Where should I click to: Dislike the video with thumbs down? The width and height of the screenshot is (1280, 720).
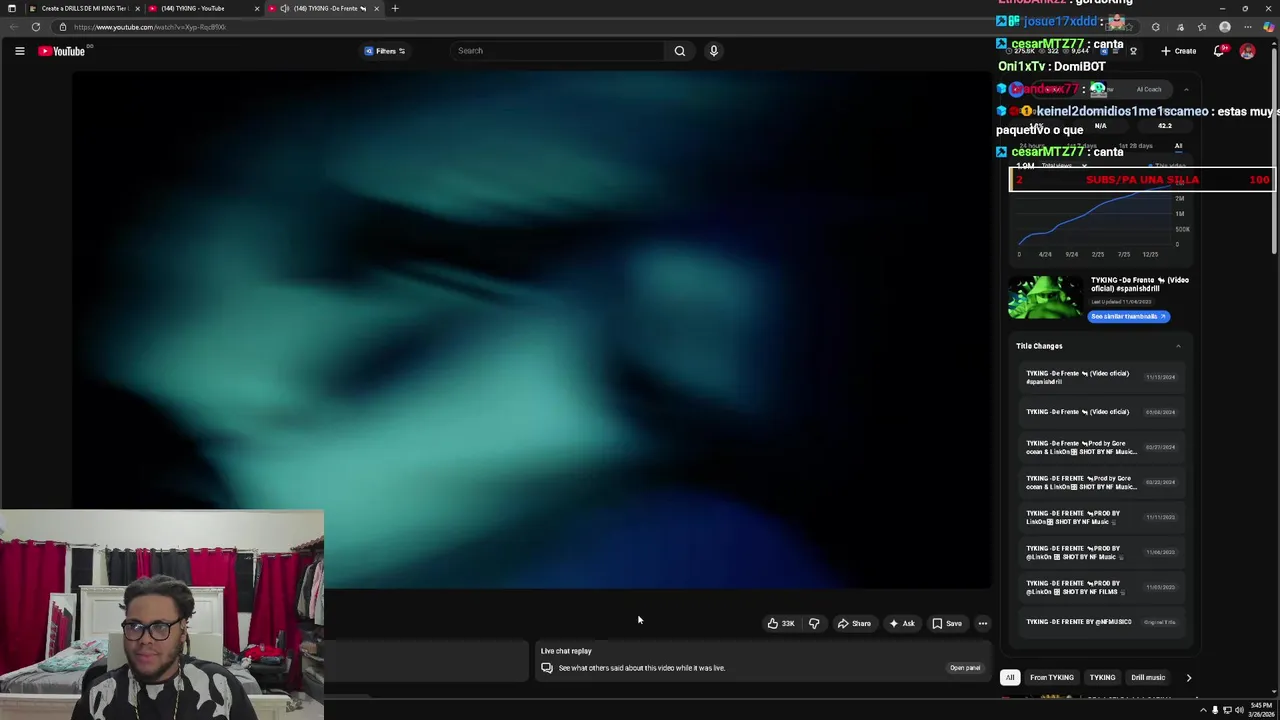pos(814,624)
